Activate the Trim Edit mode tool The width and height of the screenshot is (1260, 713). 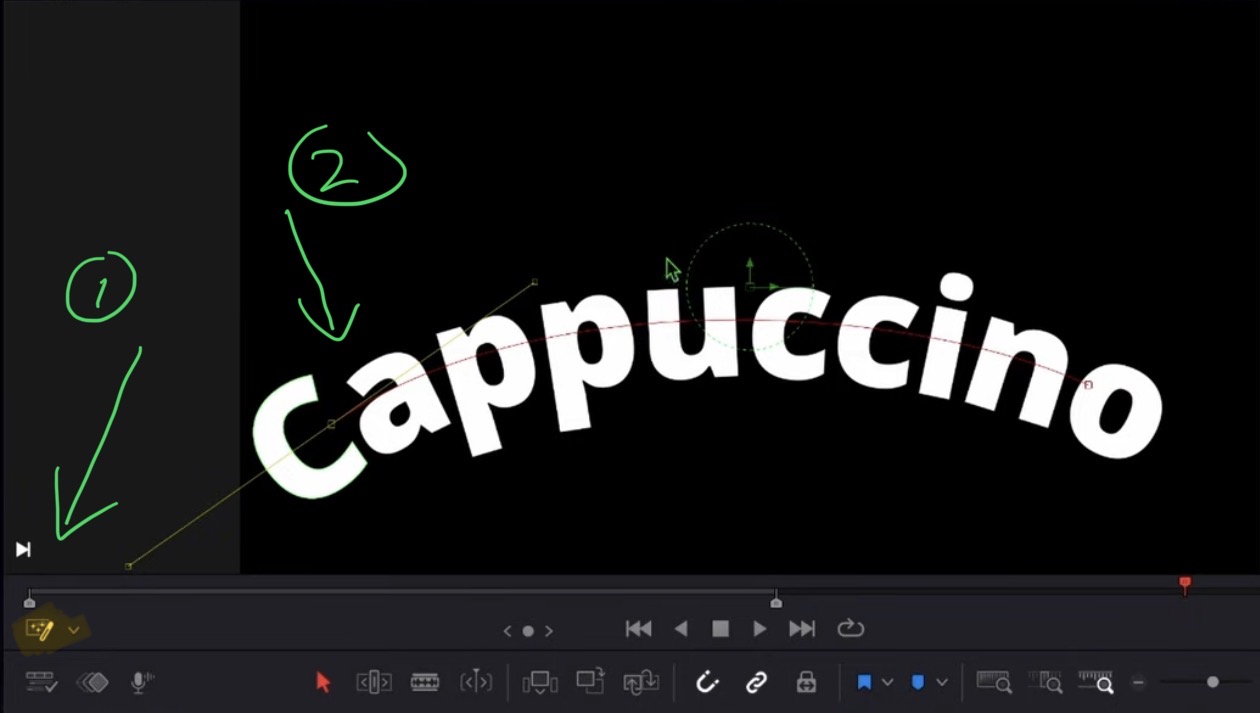coord(374,682)
